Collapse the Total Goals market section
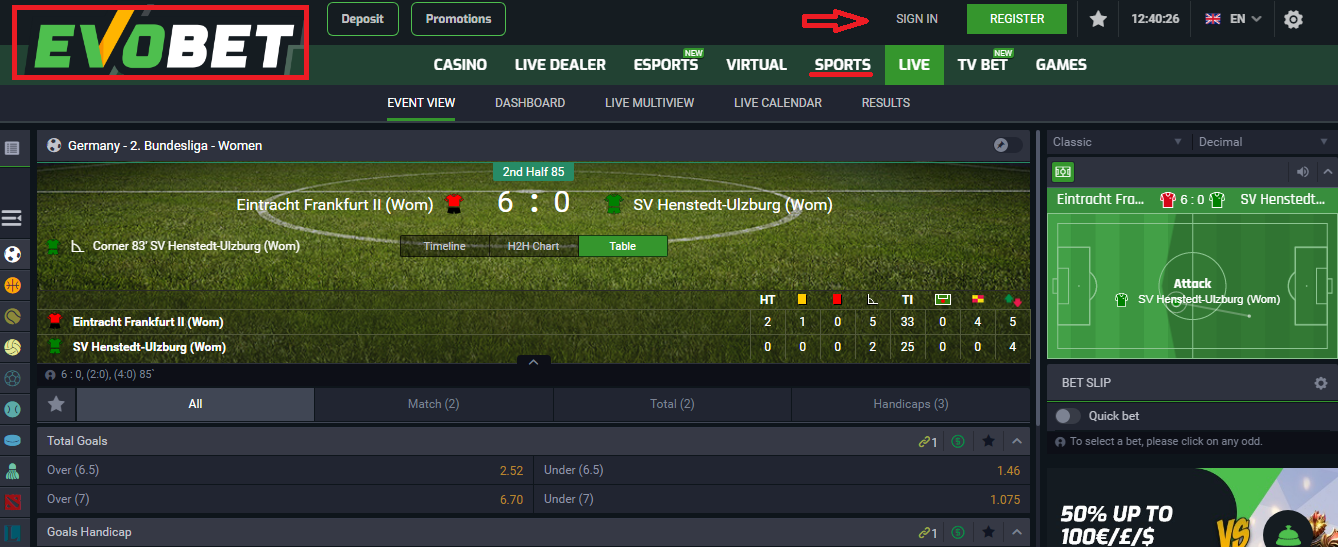This screenshot has width=1338, height=547. point(1017,441)
